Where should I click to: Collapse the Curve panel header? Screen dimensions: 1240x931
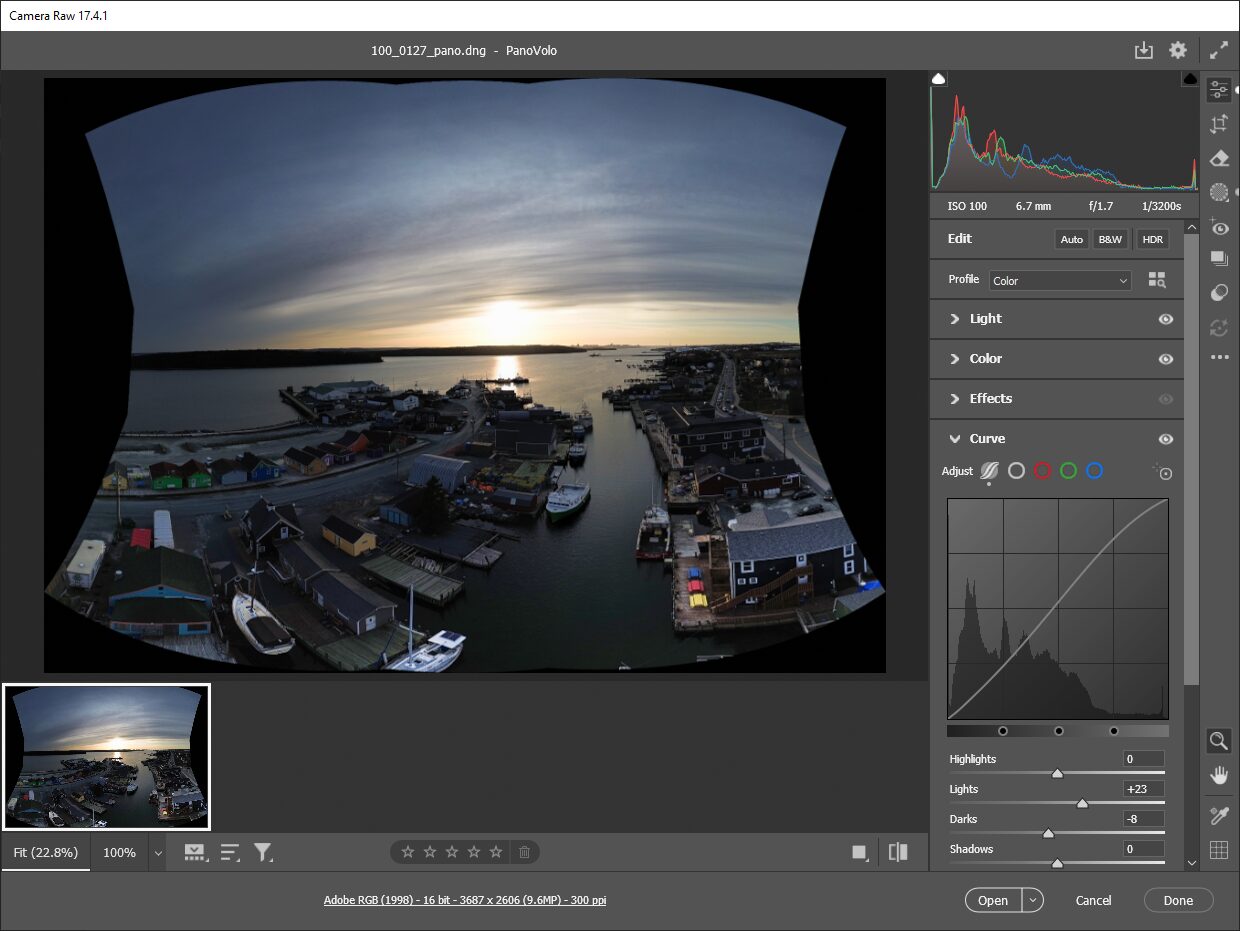tap(987, 439)
